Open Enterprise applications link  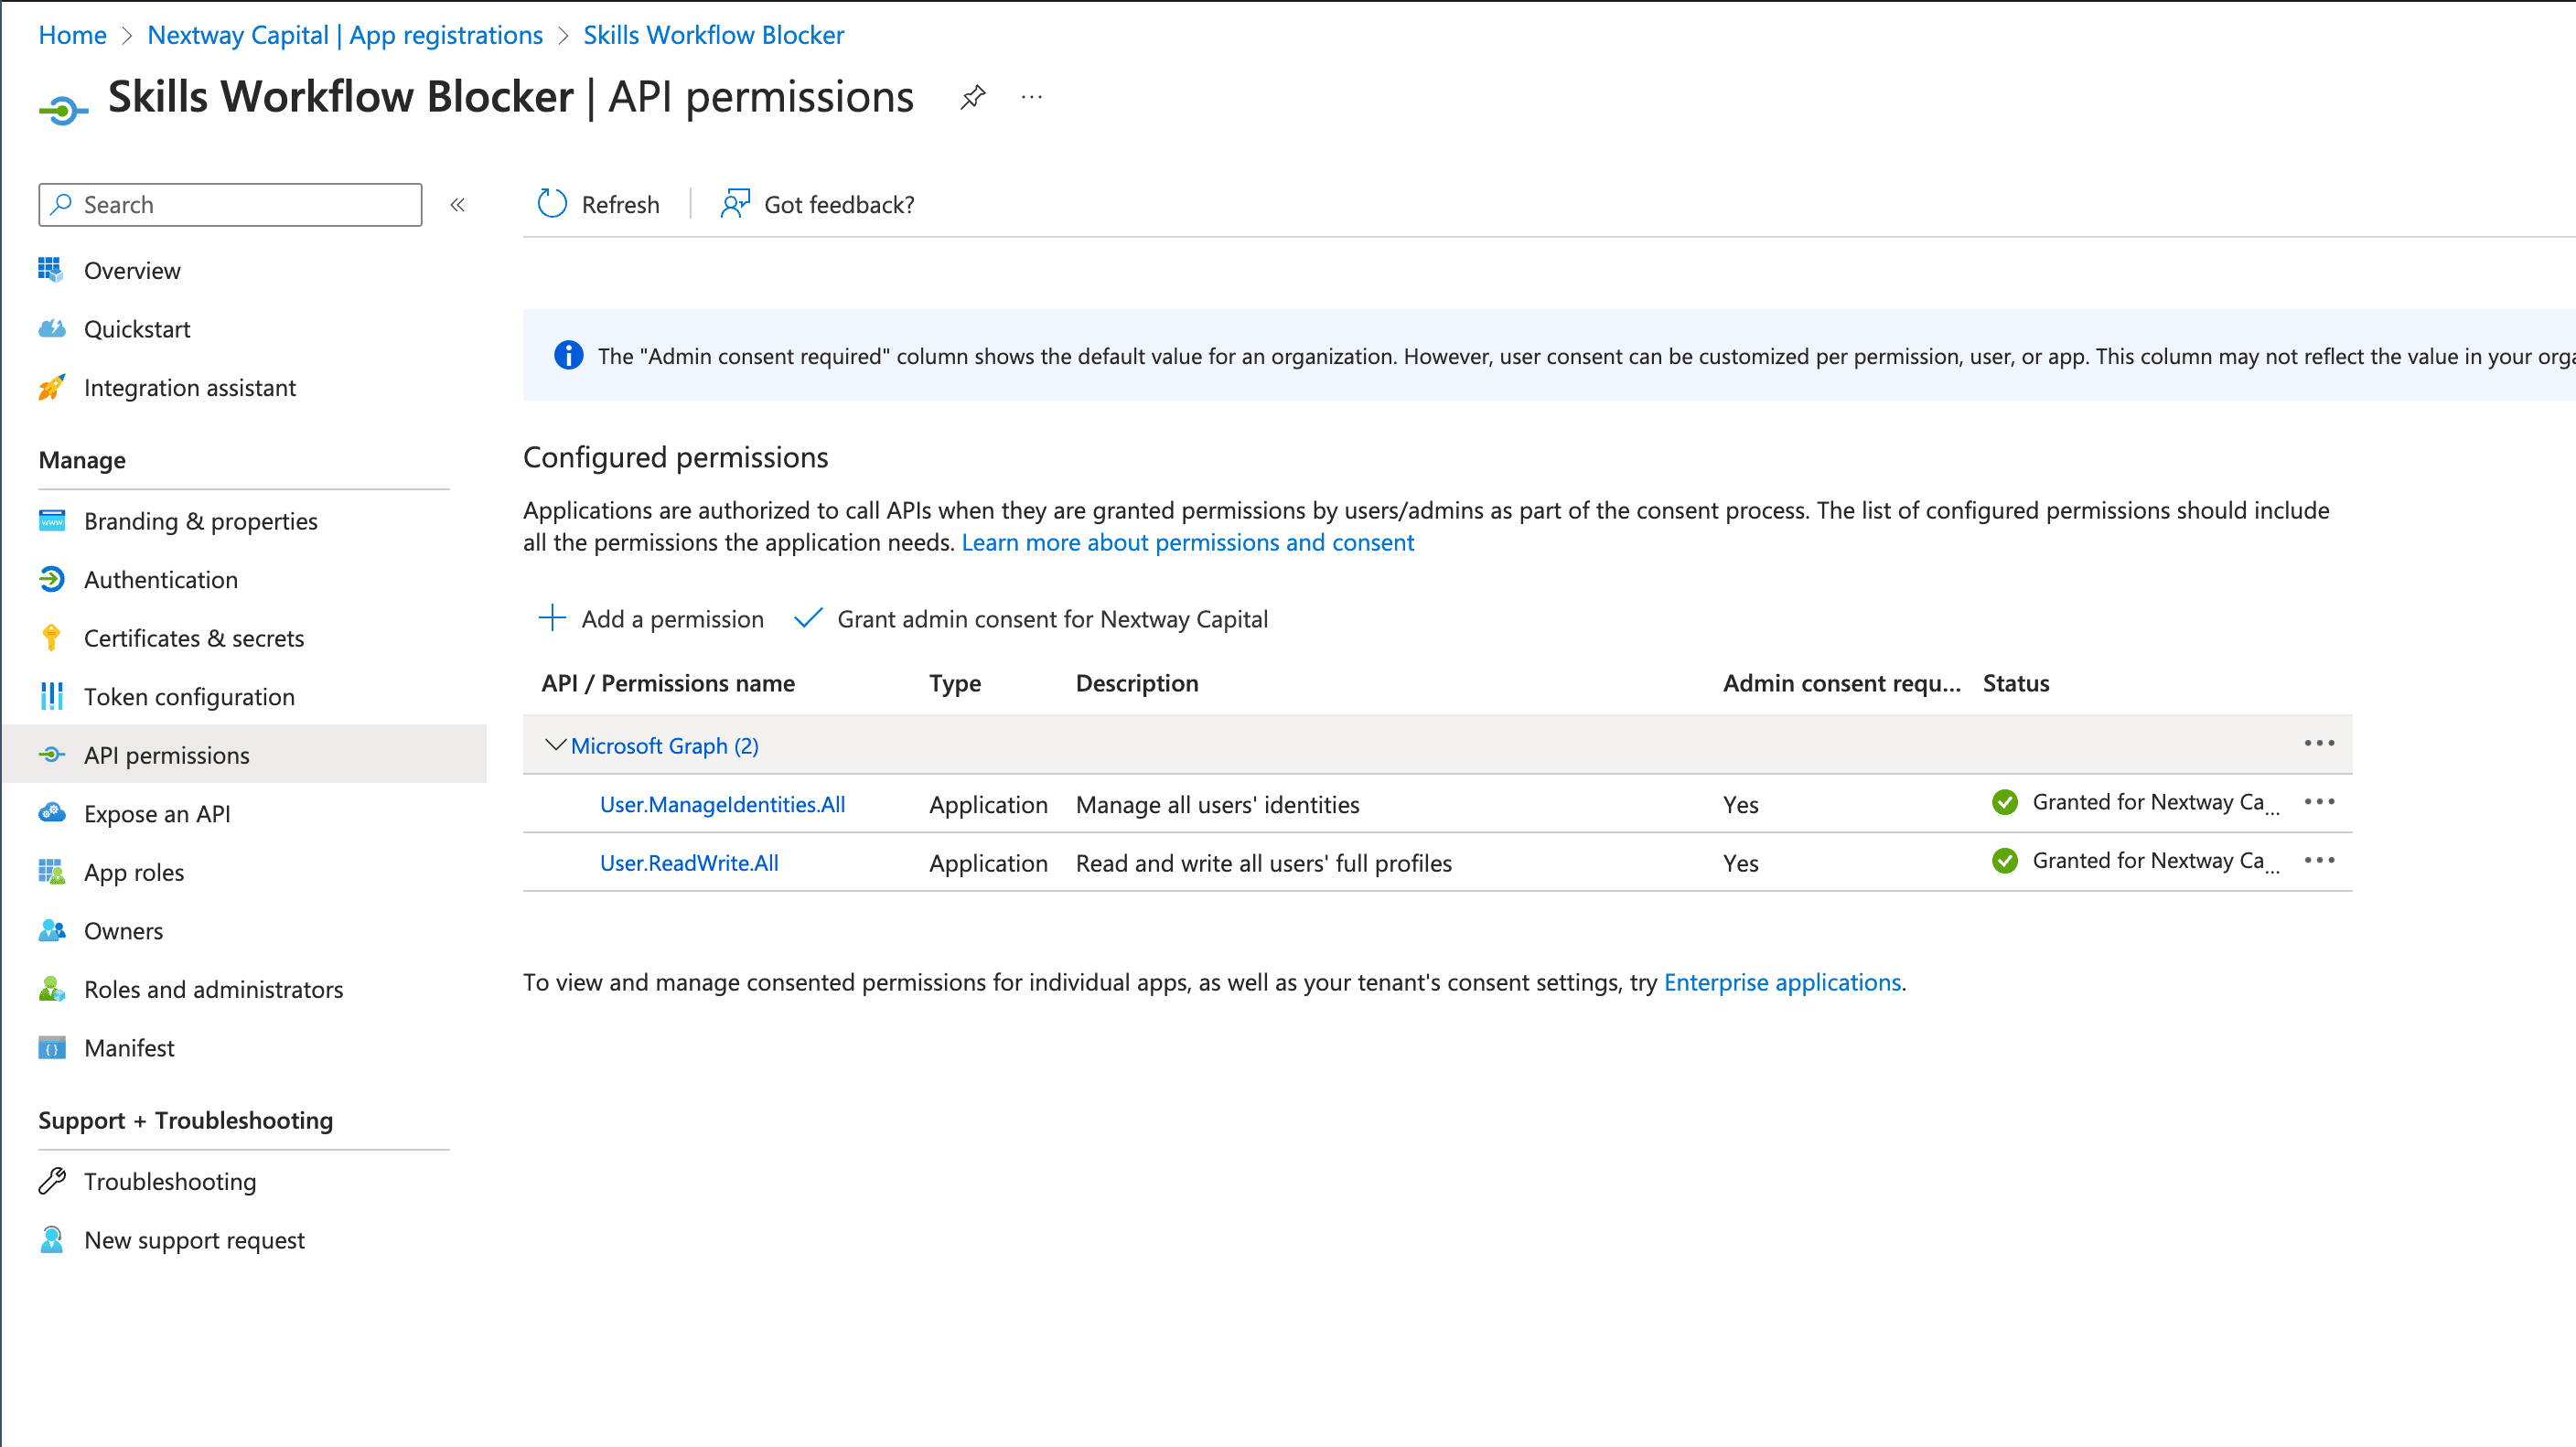(x=1782, y=982)
